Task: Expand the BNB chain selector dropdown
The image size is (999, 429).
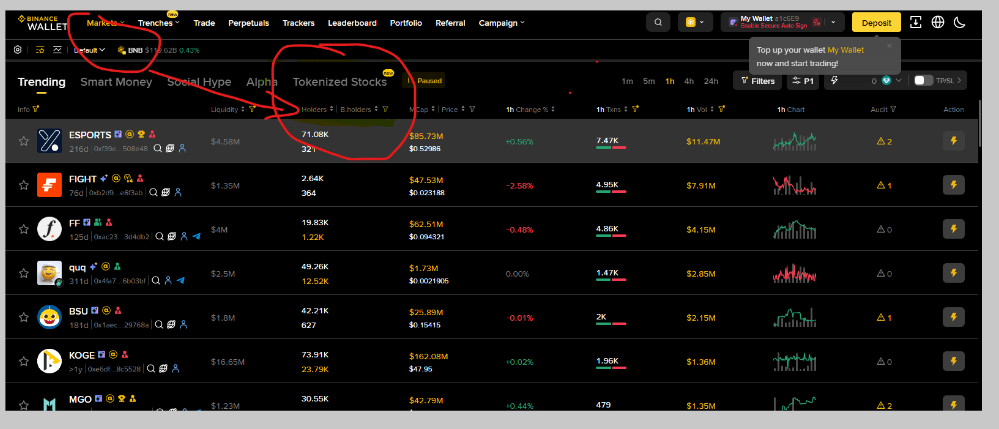Action: pyautogui.click(x=695, y=22)
